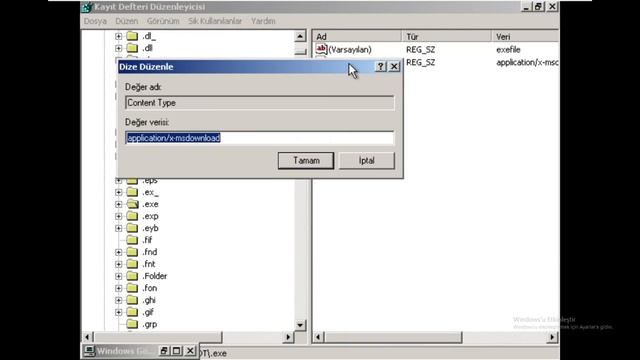Open the Yardım menu
The image size is (640, 360).
pos(263,21)
